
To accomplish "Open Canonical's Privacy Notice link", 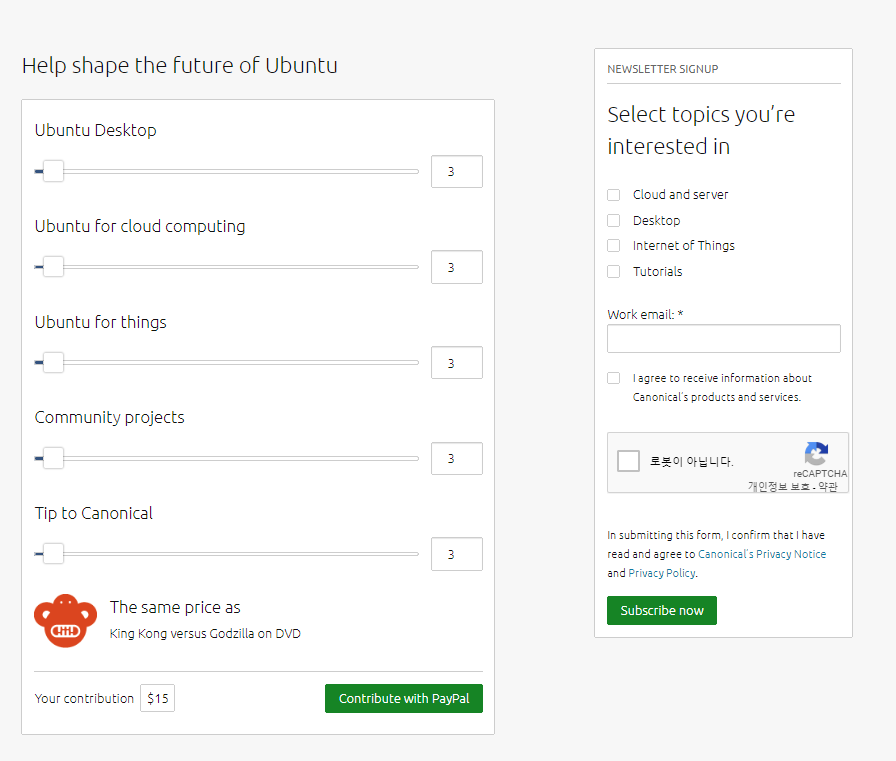I will click(x=762, y=554).
